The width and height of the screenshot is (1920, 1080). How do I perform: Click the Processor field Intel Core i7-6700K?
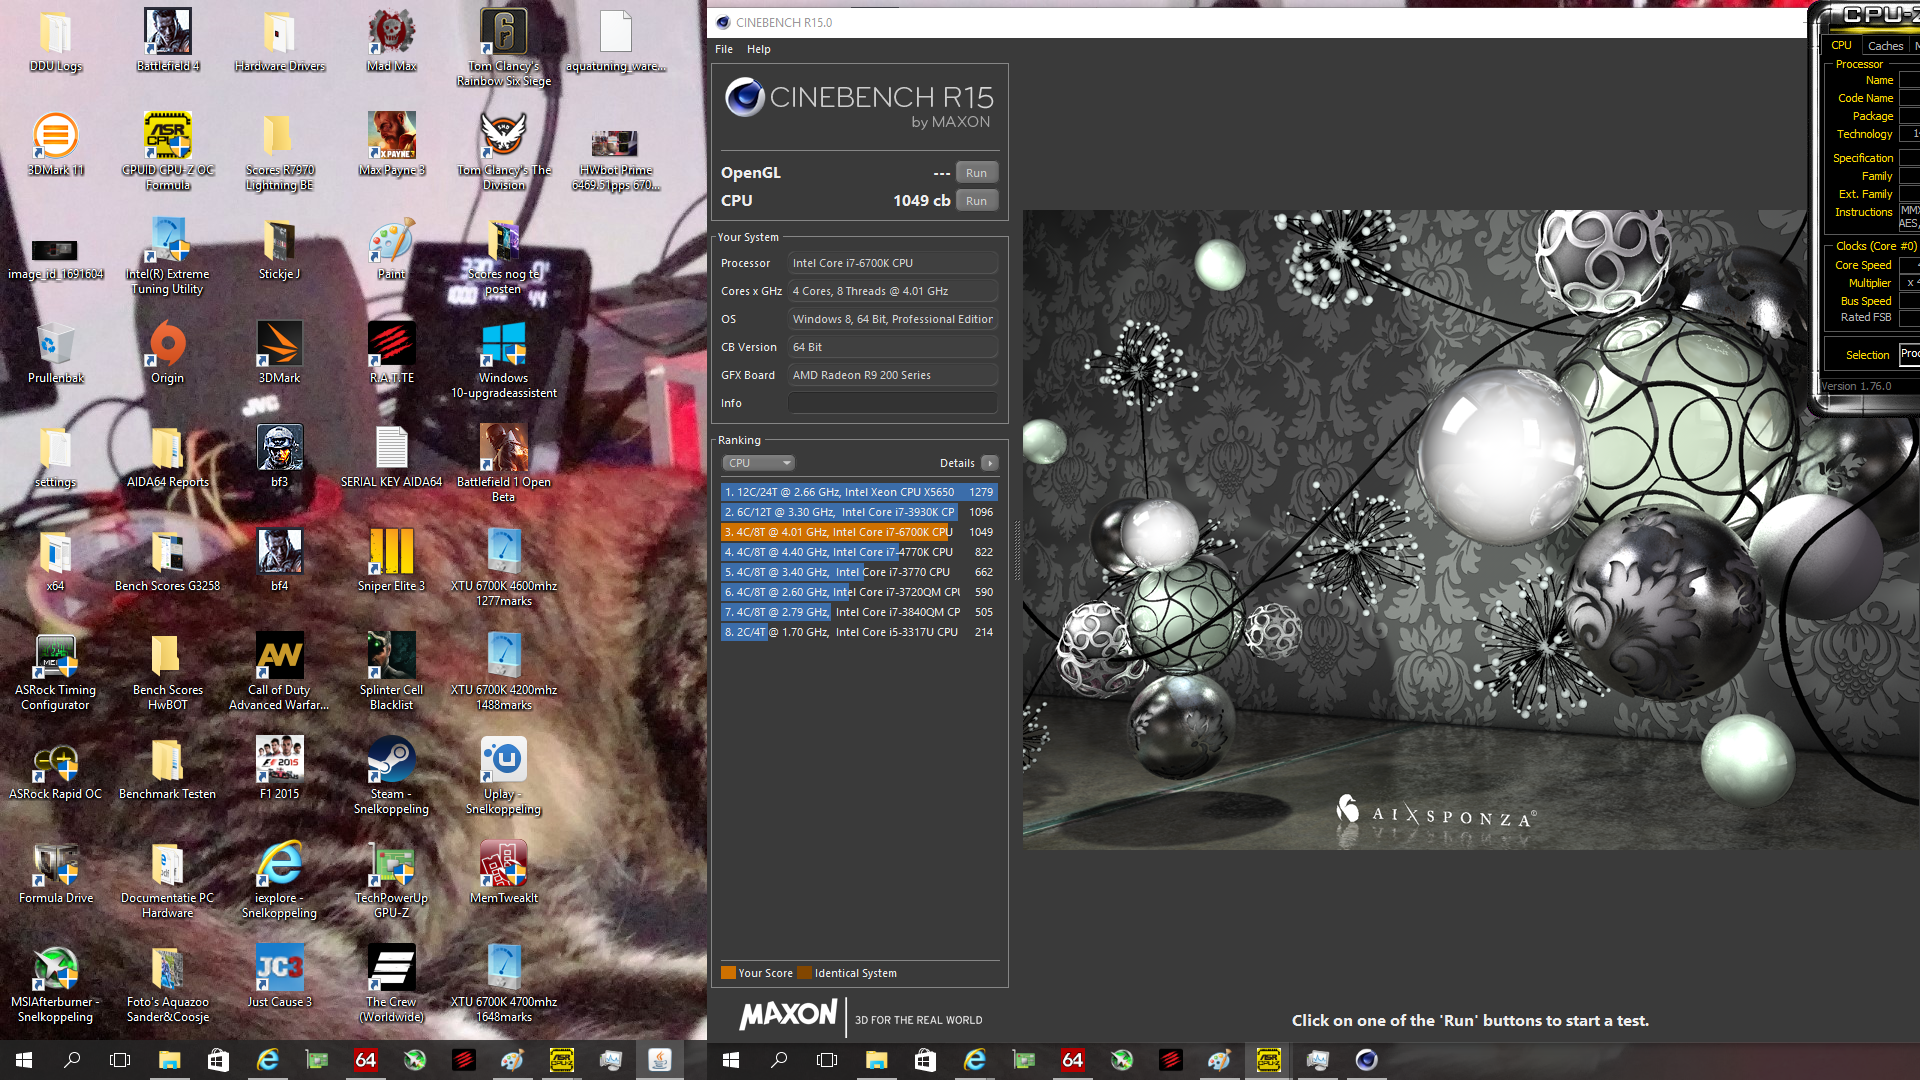(893, 263)
